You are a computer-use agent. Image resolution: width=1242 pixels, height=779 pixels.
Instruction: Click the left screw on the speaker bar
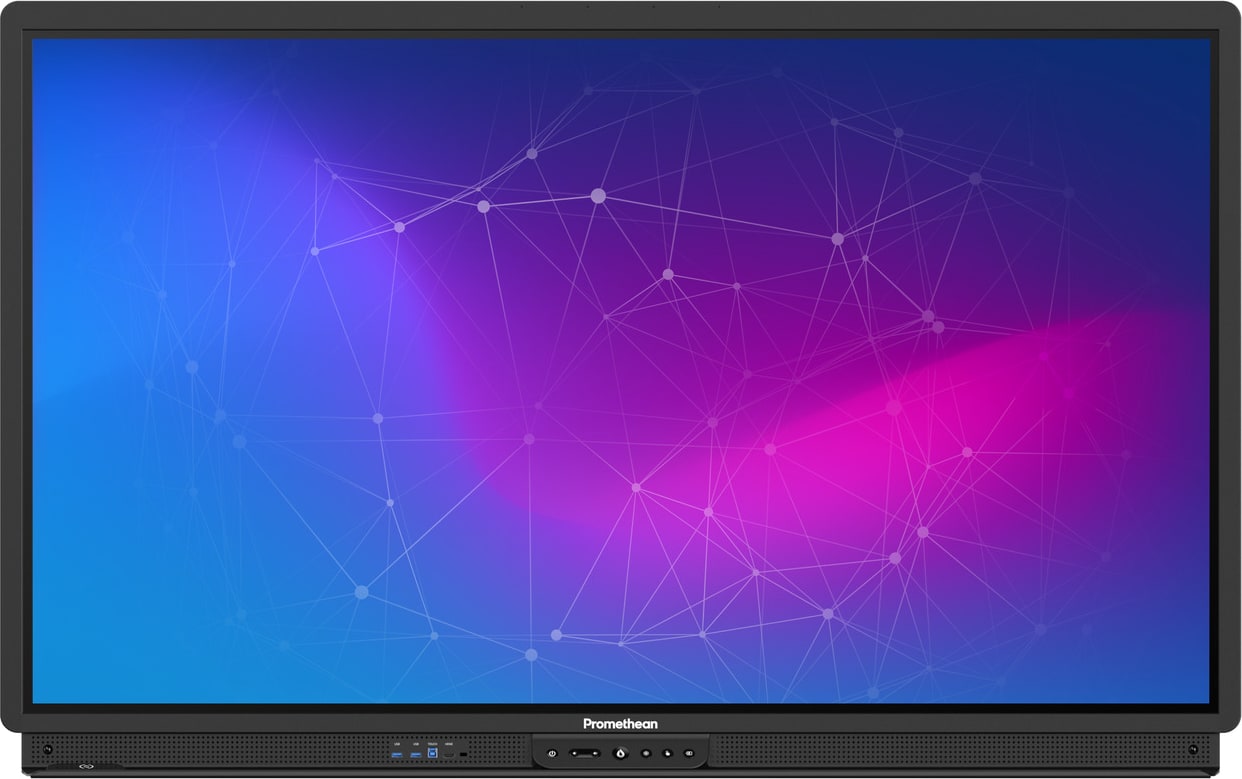(x=47, y=749)
